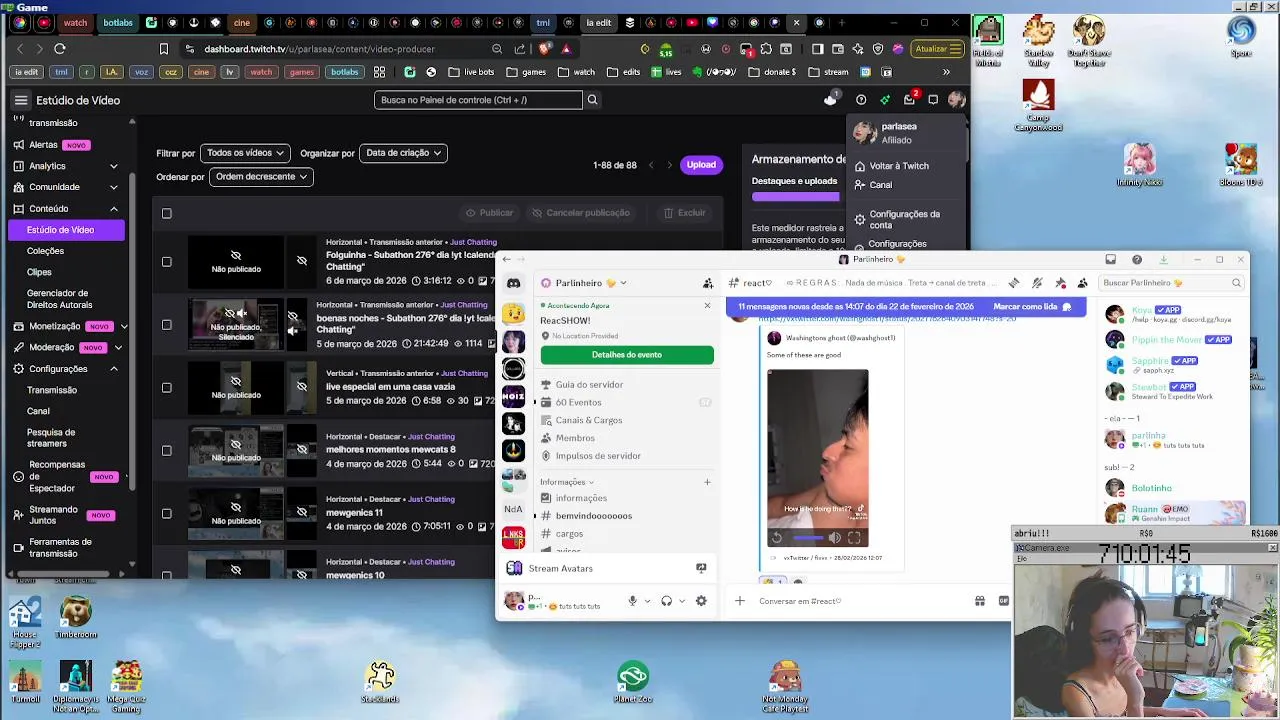1280x720 pixels.
Task: Open the Twitch help question mark icon
Action: pos(861,100)
